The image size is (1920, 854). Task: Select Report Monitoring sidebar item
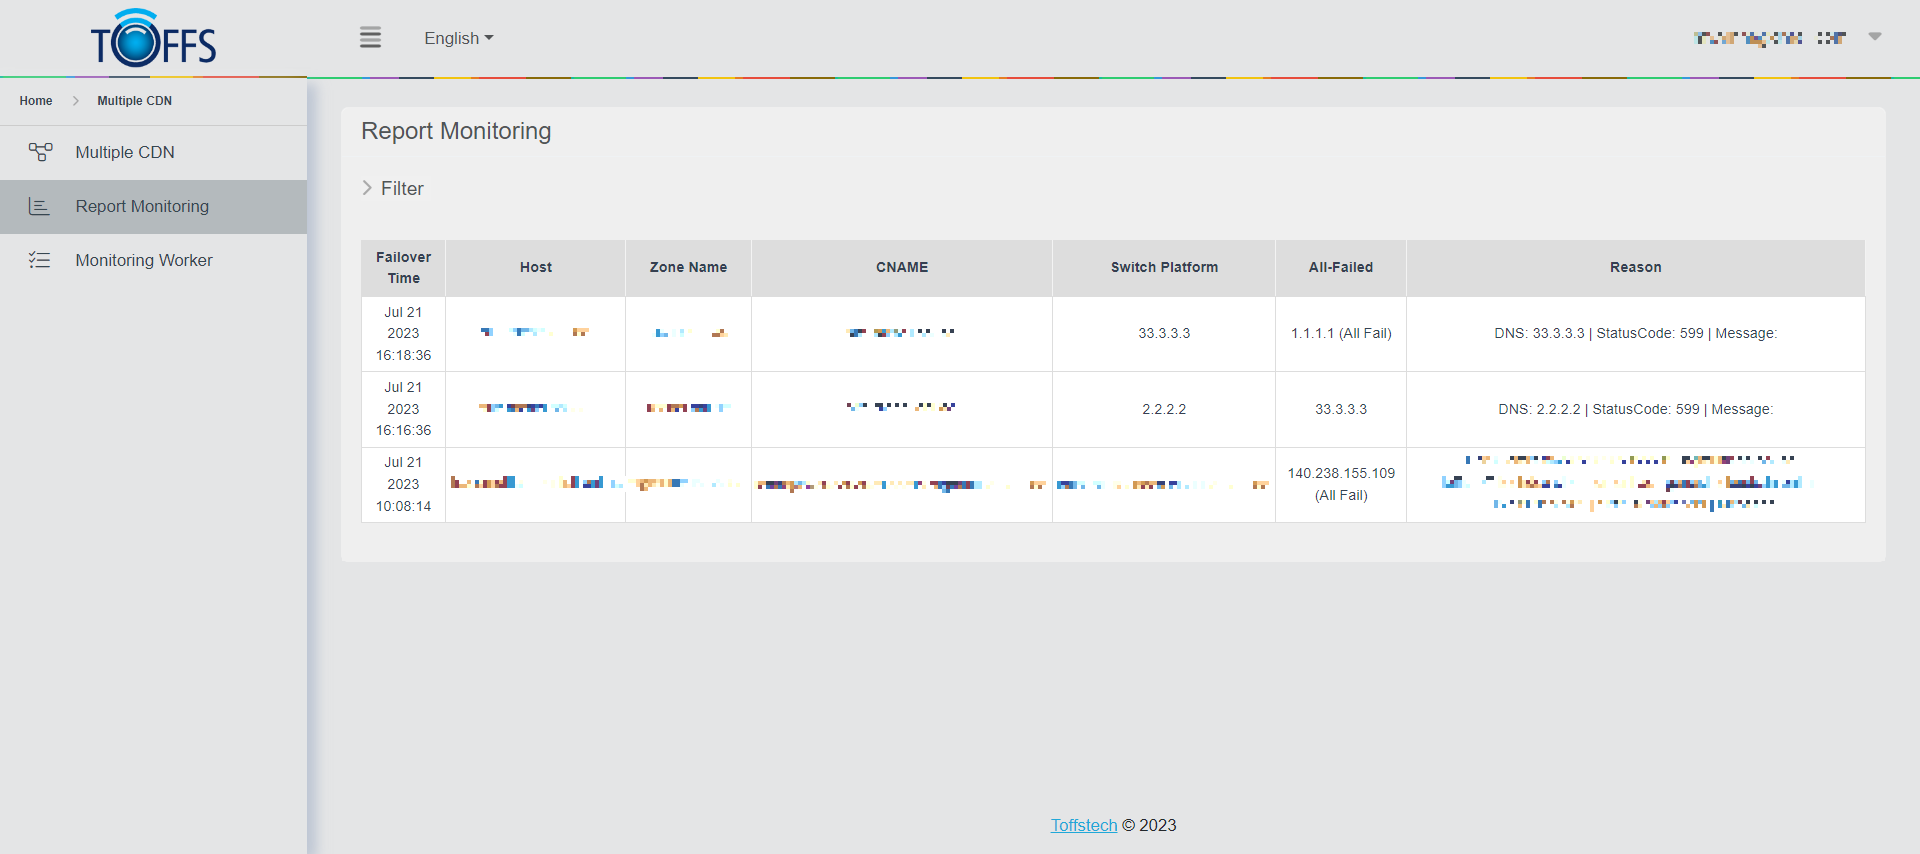point(142,206)
